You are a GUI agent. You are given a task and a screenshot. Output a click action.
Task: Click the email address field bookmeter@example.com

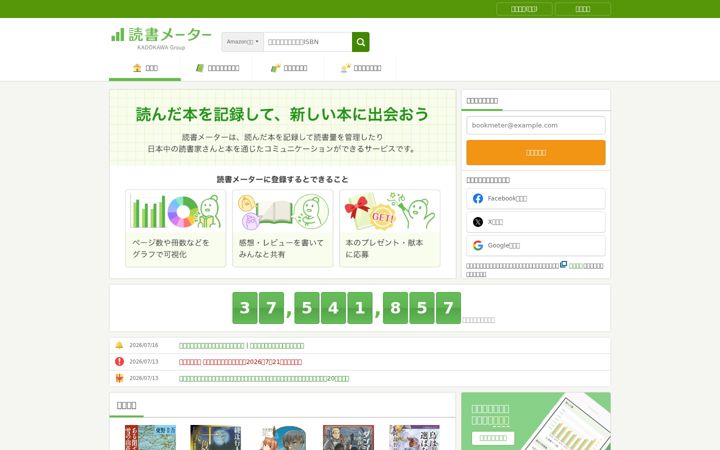536,125
